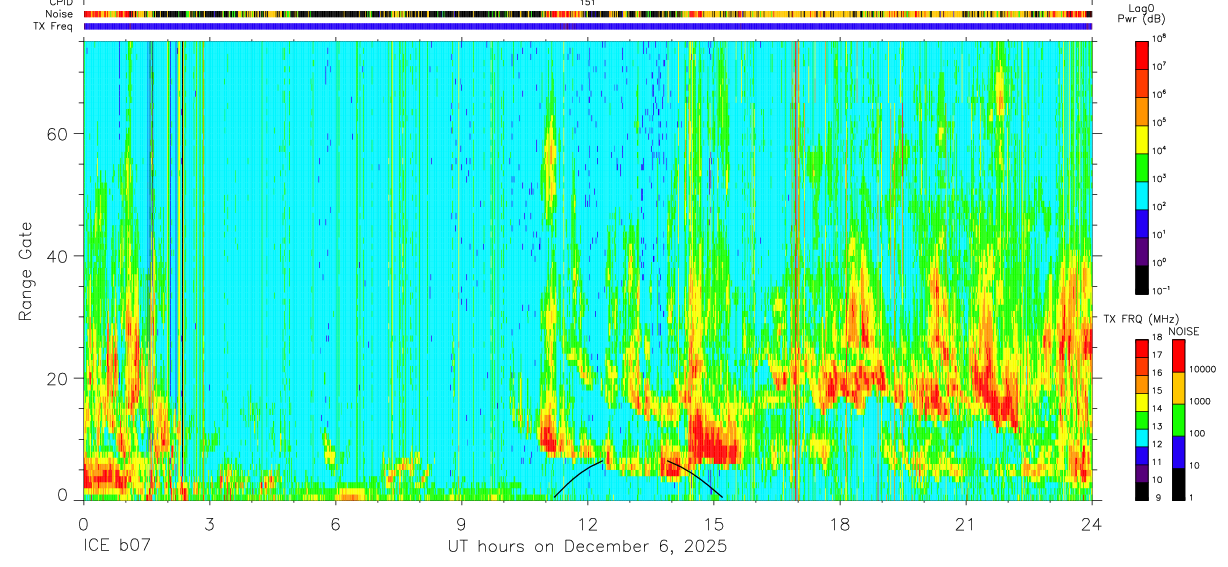Click the 3 hour tick label on the time axis
The width and height of the screenshot is (1228, 567).
click(209, 523)
